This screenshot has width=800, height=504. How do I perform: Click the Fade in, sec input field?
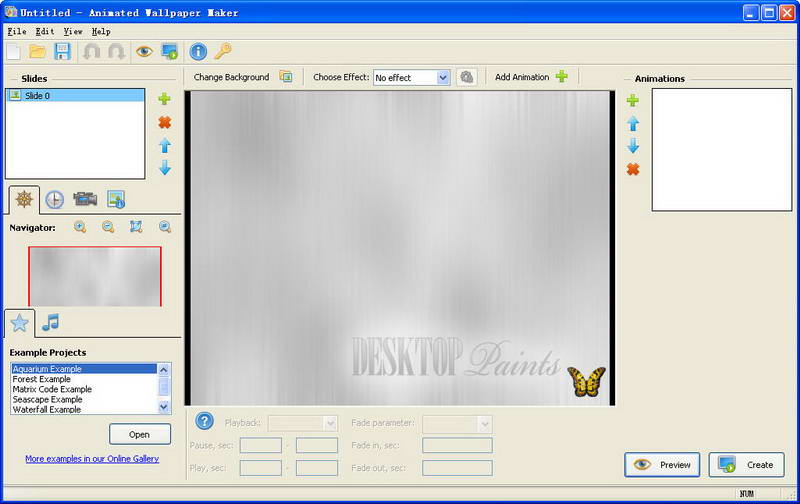point(457,445)
